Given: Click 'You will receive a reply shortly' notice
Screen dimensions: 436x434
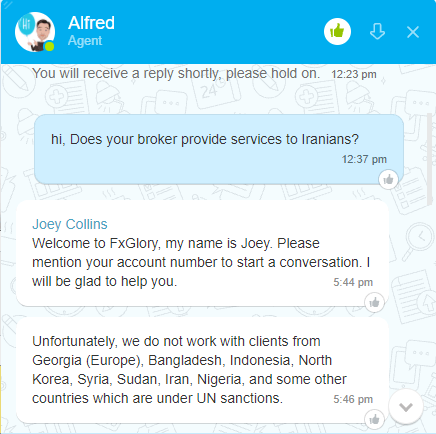Looking at the screenshot, I should 176,73.
